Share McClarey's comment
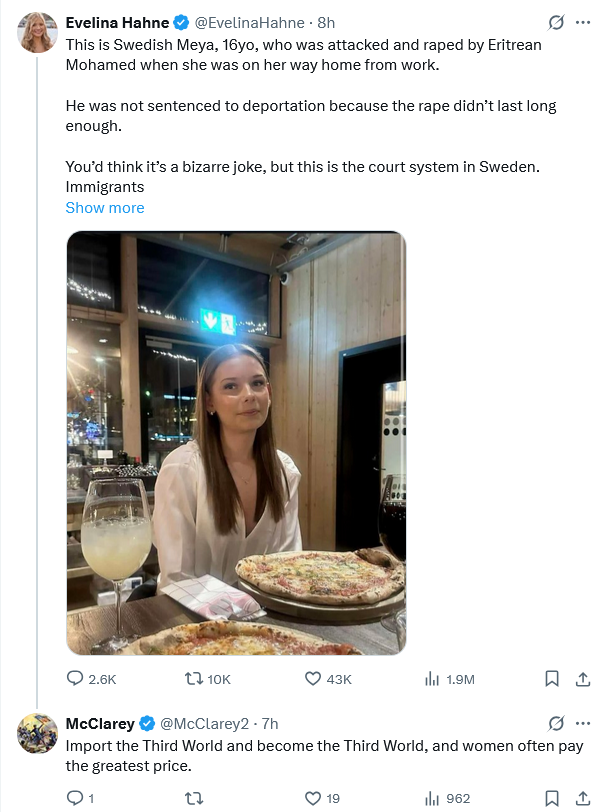This screenshot has width=608, height=812. [x=583, y=798]
